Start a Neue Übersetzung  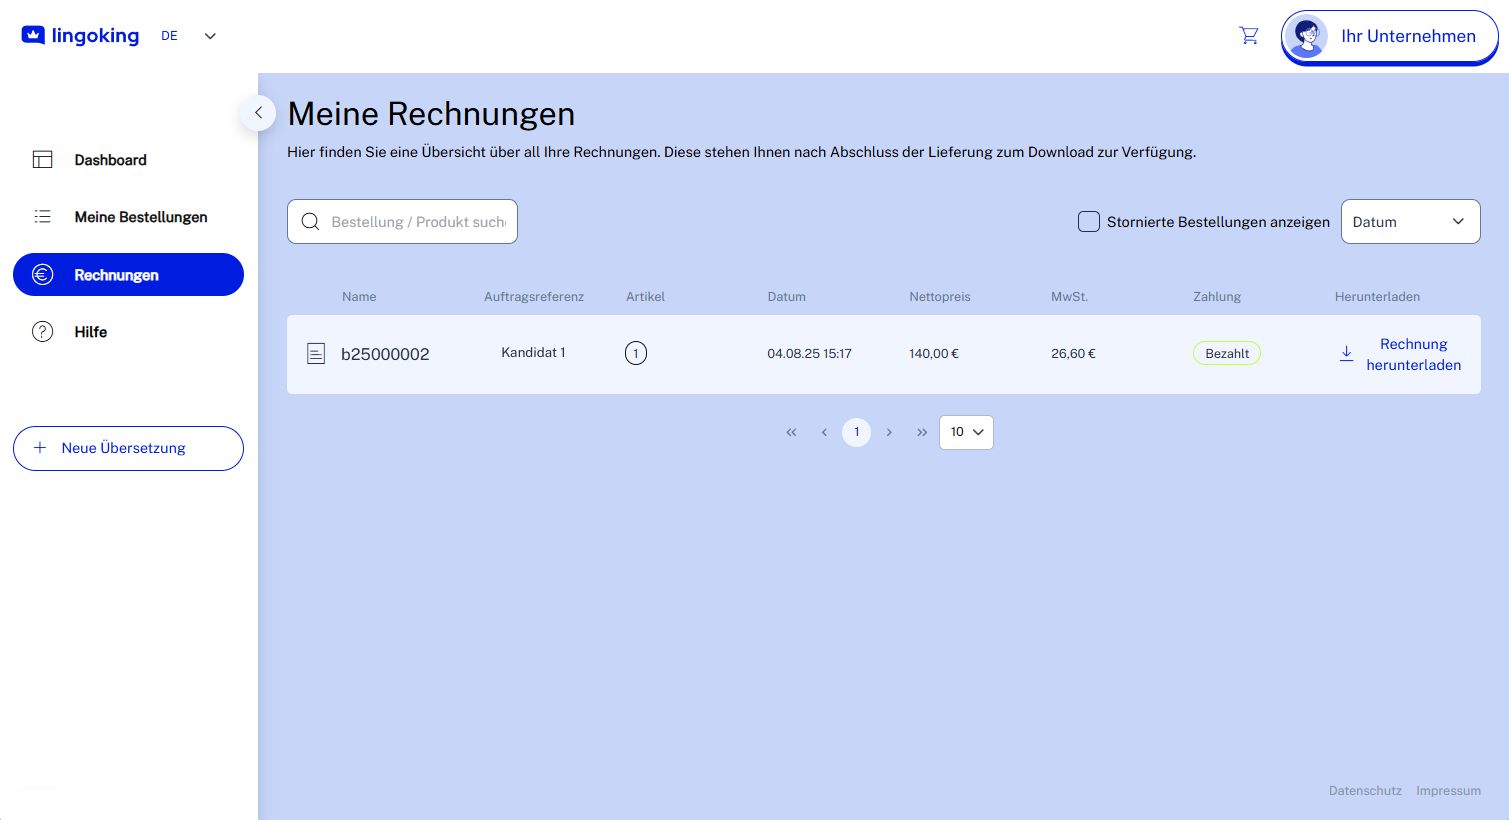click(x=128, y=448)
